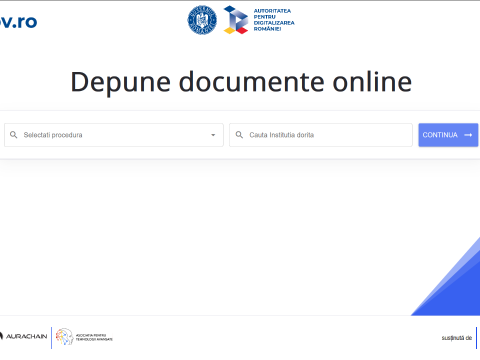Image resolution: width=480 pixels, height=360 pixels.
Task: Click the site logo ending in .ro
Action: [18, 21]
